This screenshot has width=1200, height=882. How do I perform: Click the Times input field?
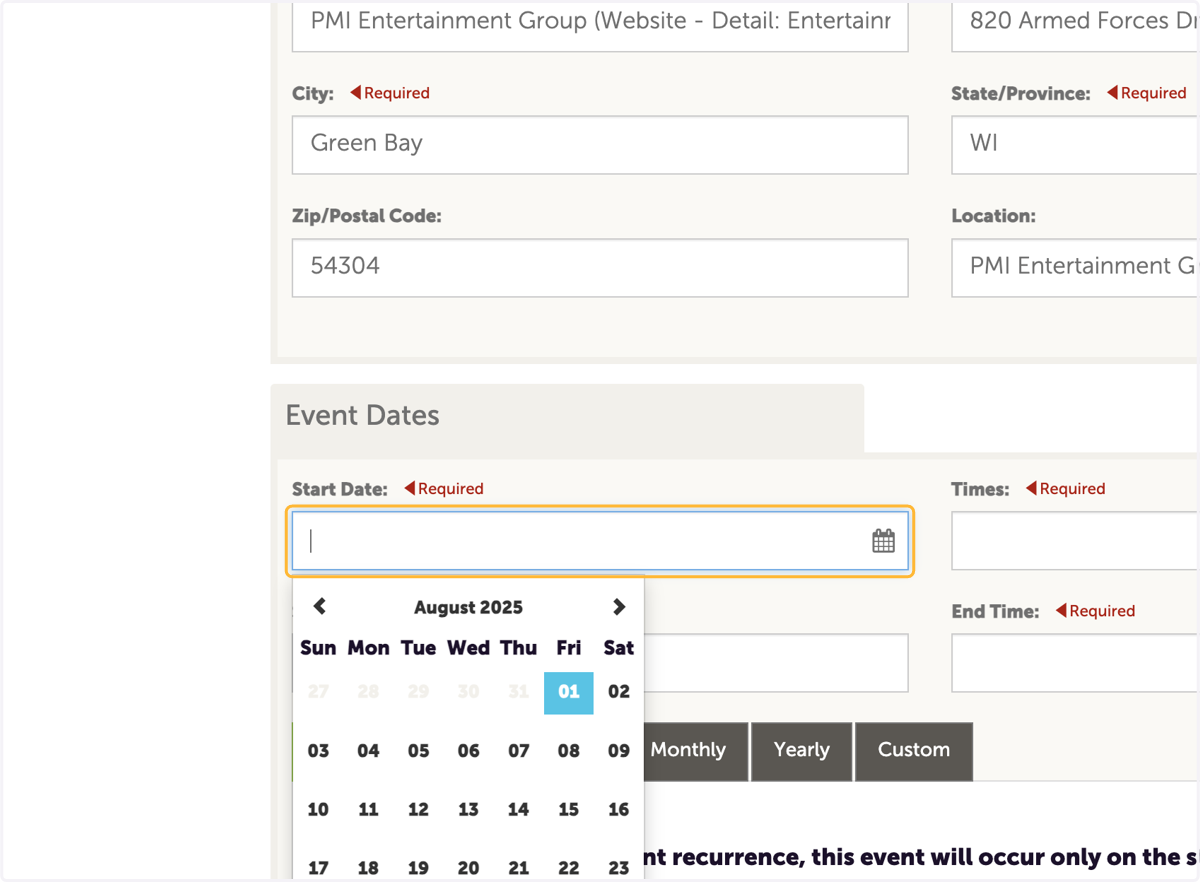1075,541
